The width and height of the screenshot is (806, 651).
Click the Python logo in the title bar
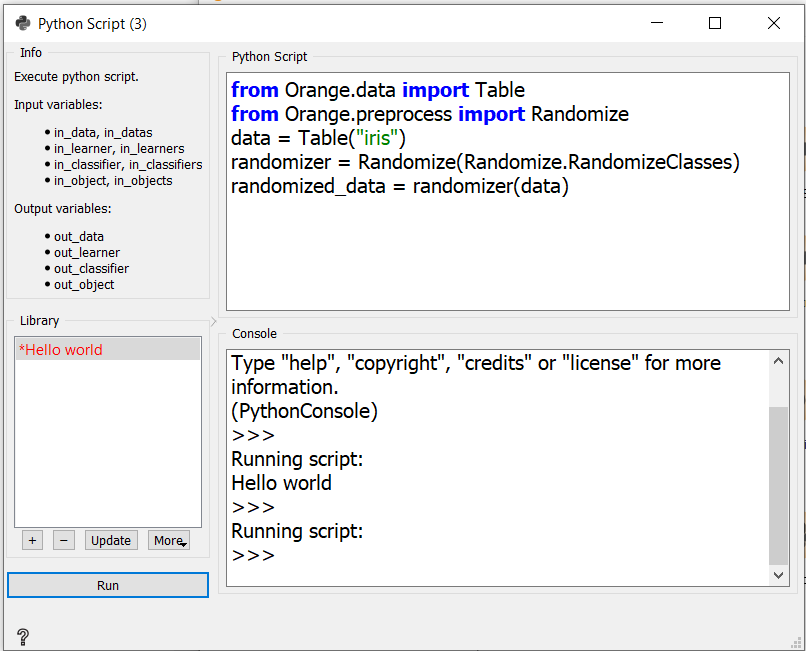pos(22,21)
